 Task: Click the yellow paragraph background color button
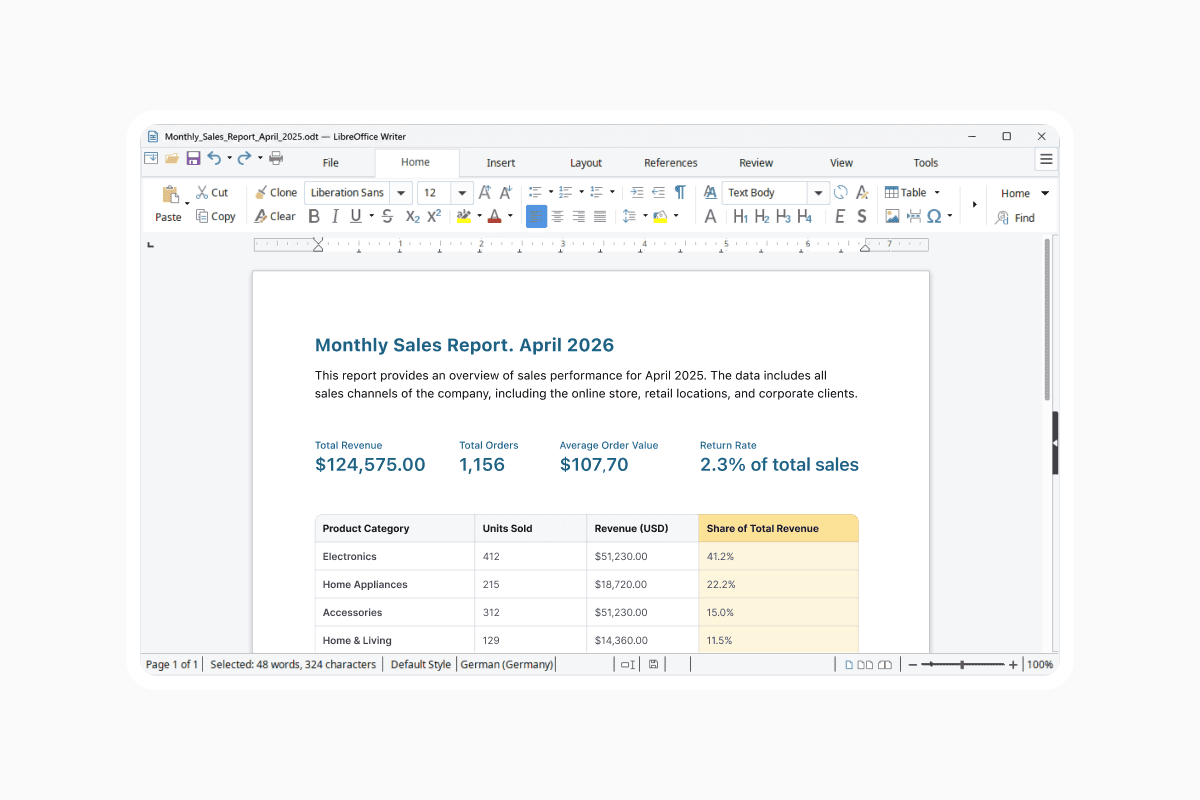[661, 216]
